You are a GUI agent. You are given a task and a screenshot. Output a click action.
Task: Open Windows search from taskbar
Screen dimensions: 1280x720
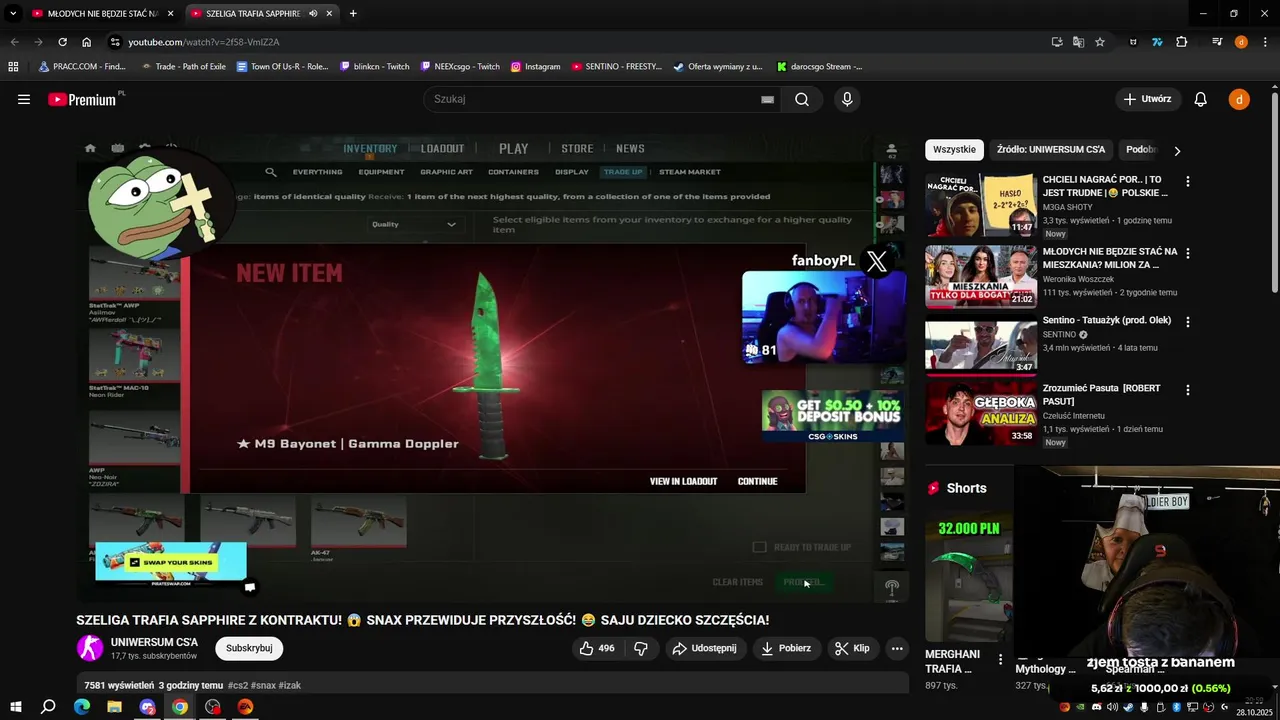tap(48, 707)
